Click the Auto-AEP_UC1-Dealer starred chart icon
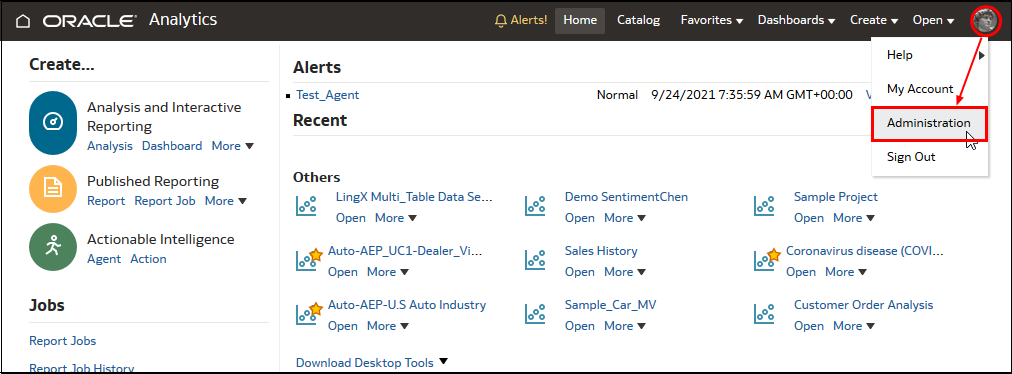Image resolution: width=1012 pixels, height=374 pixels. pos(308,259)
